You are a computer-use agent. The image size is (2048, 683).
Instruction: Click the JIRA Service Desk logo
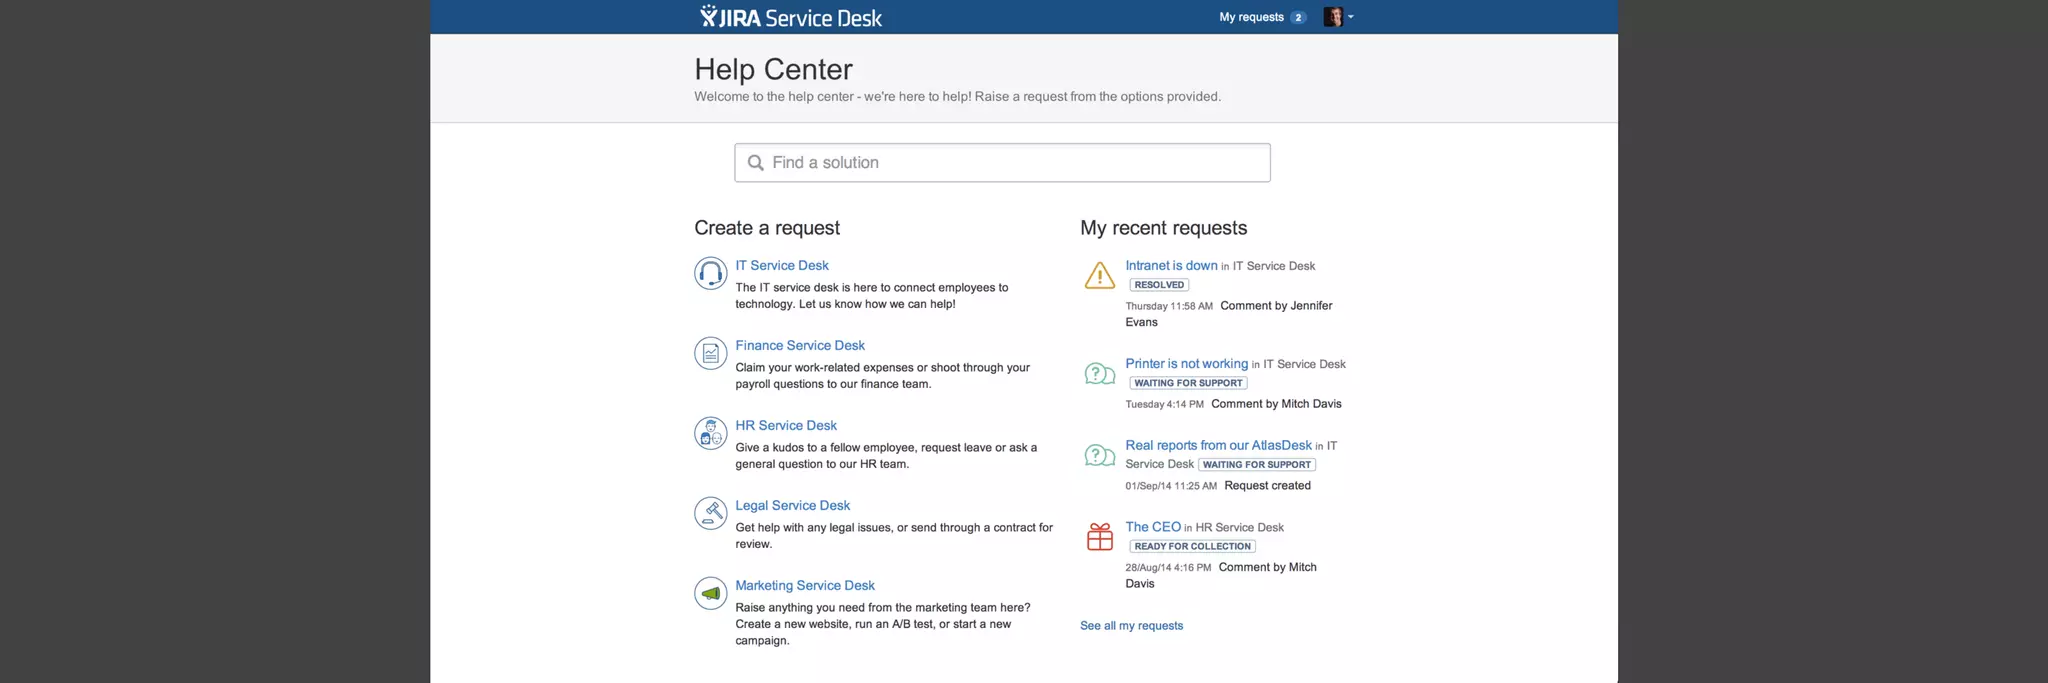790,17
